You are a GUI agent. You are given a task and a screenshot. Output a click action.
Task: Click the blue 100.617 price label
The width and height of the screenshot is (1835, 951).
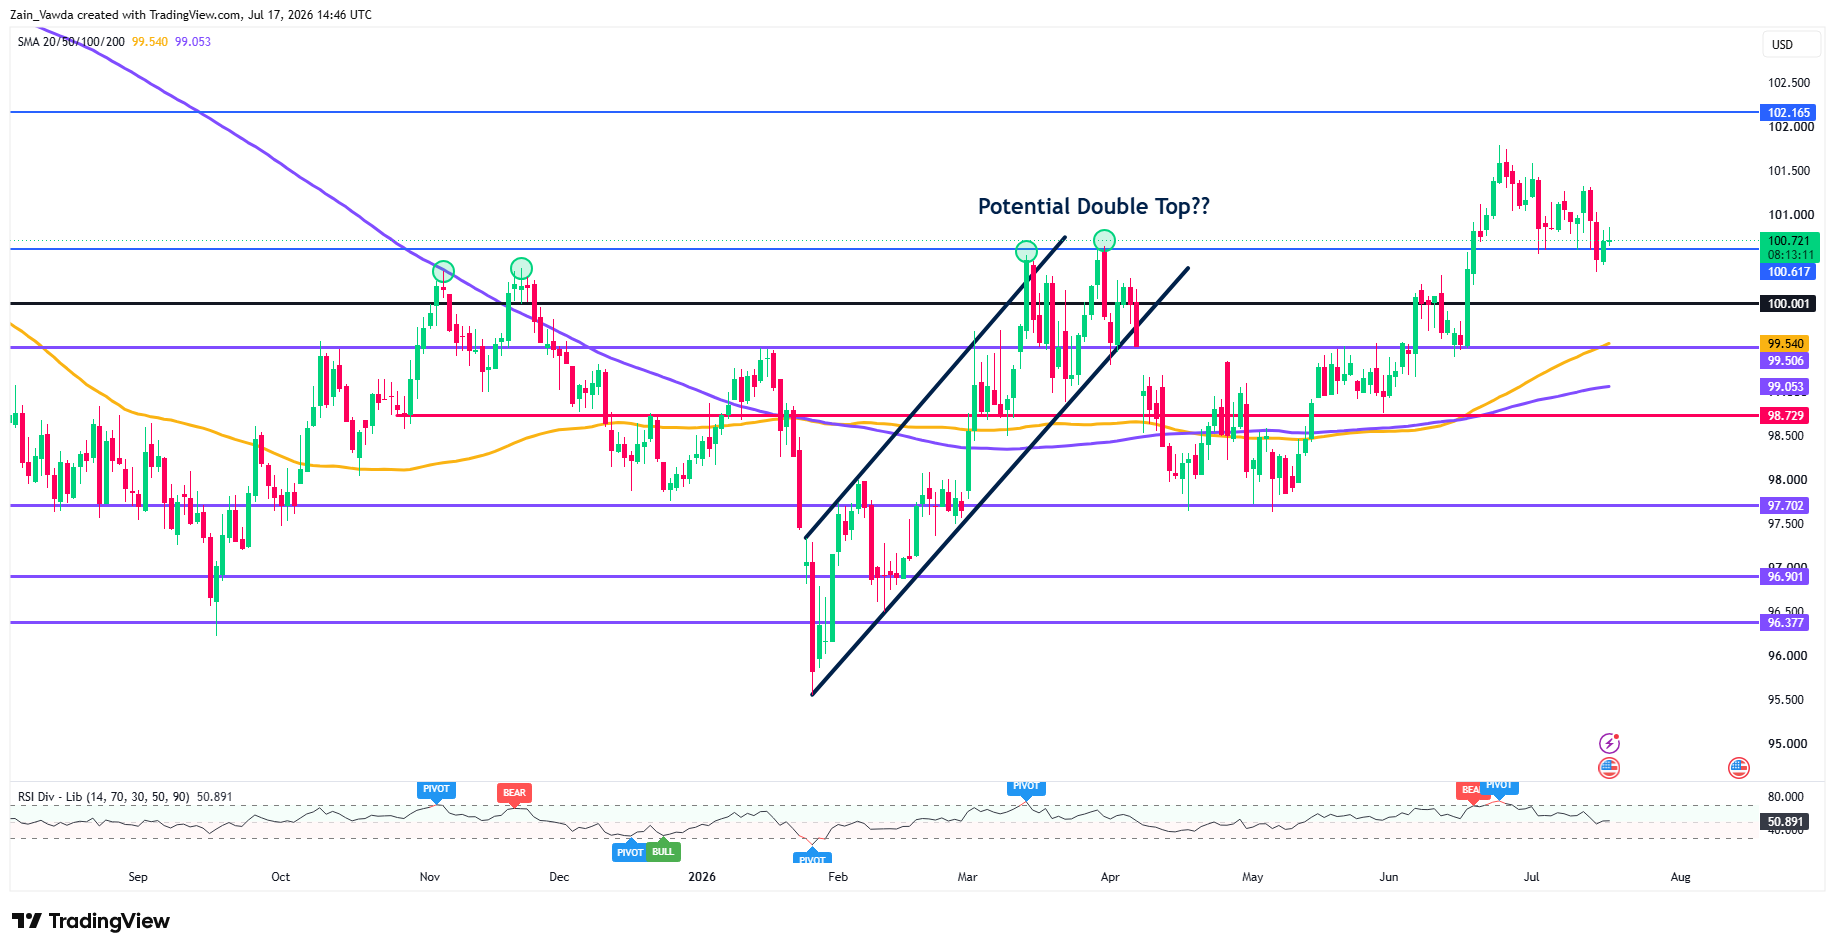click(1789, 272)
